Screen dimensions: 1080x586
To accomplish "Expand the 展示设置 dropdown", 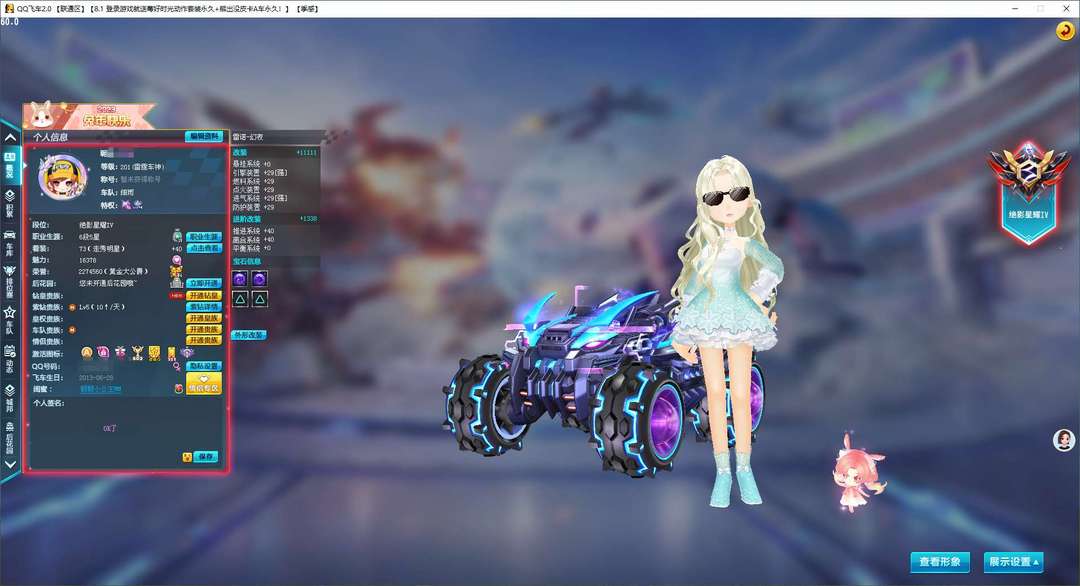I will point(1014,562).
